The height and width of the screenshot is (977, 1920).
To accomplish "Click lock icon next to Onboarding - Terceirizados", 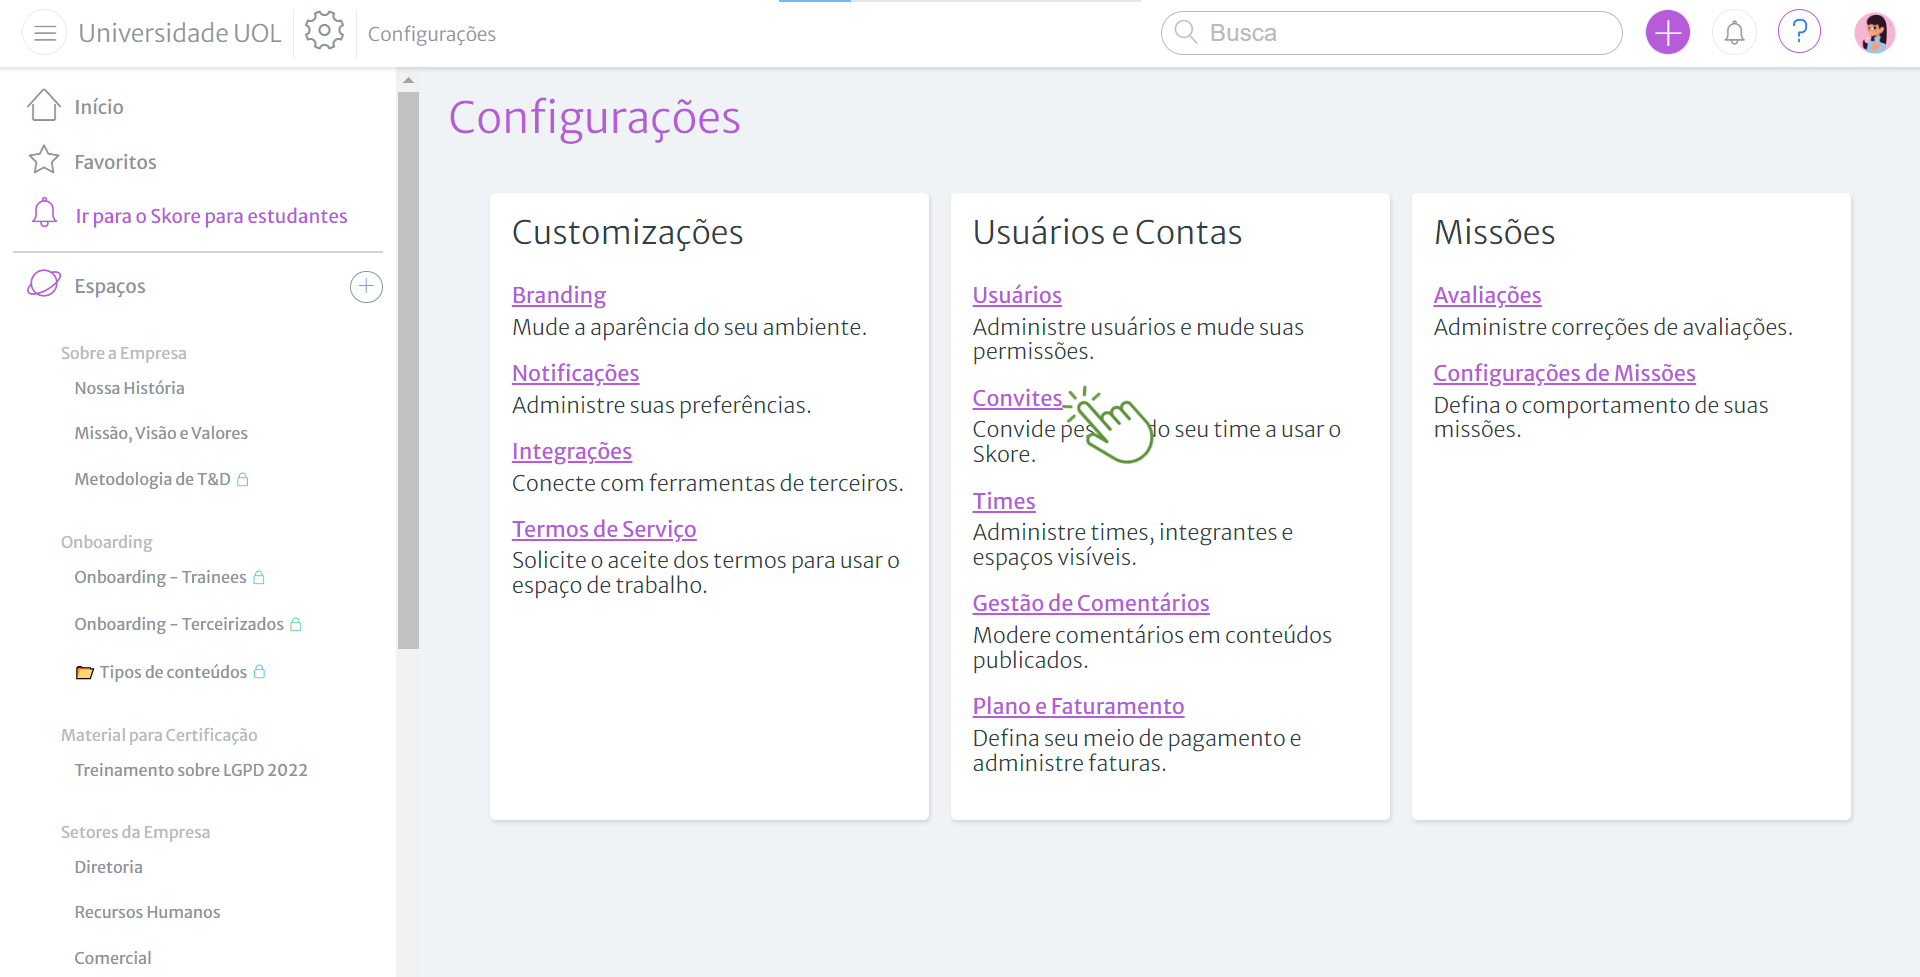I will 296,625.
